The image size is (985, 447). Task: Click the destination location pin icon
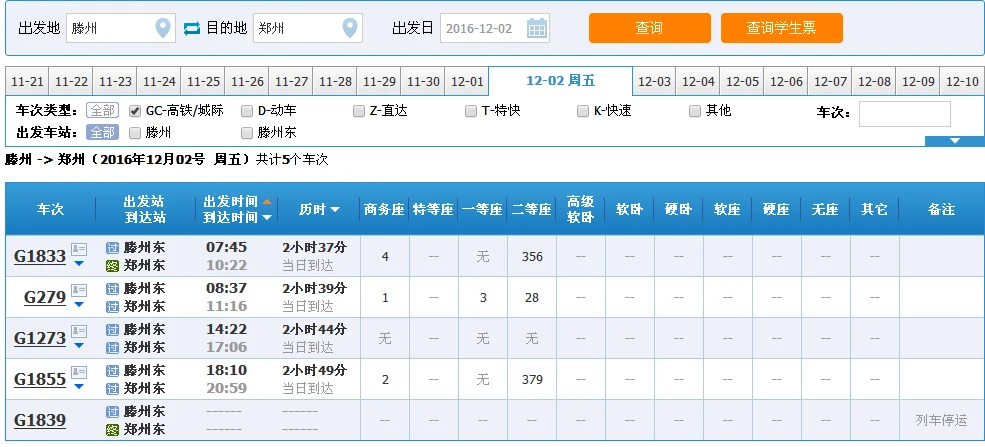[x=350, y=28]
